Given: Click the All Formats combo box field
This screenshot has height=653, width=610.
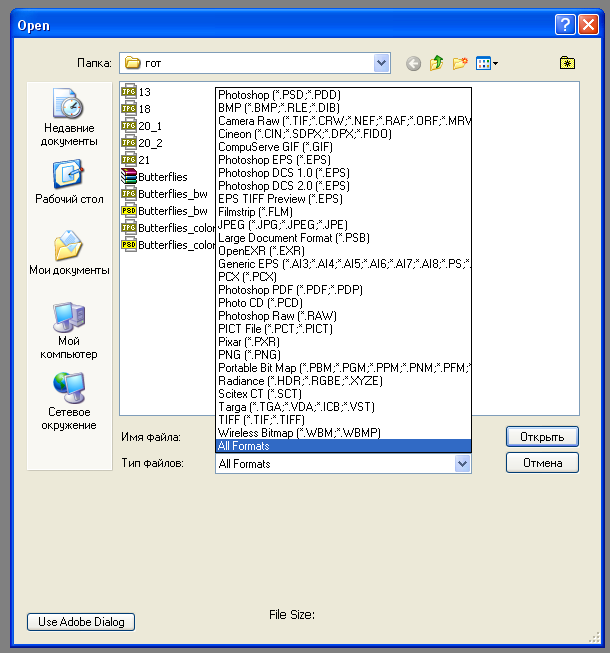Looking at the screenshot, I should [343, 464].
